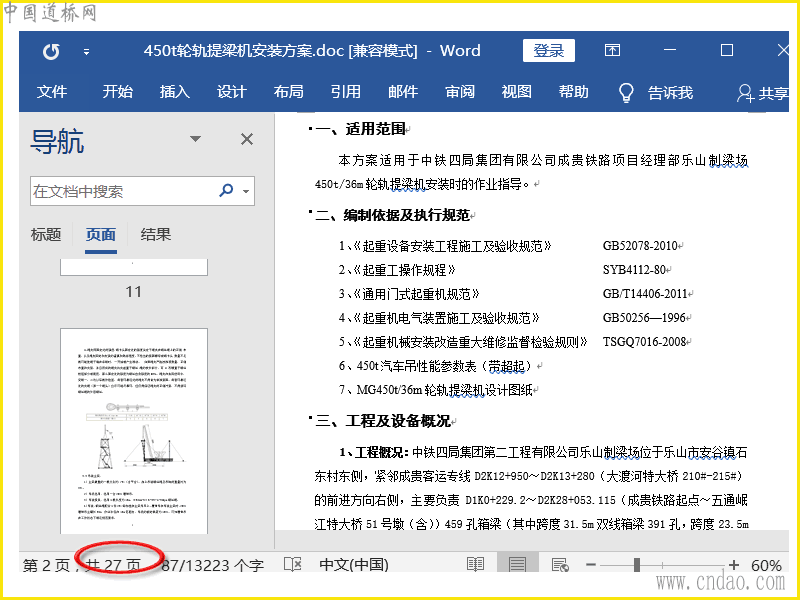Switch to the 结果 navigation tab
The width and height of the screenshot is (800, 600).
pos(156,235)
